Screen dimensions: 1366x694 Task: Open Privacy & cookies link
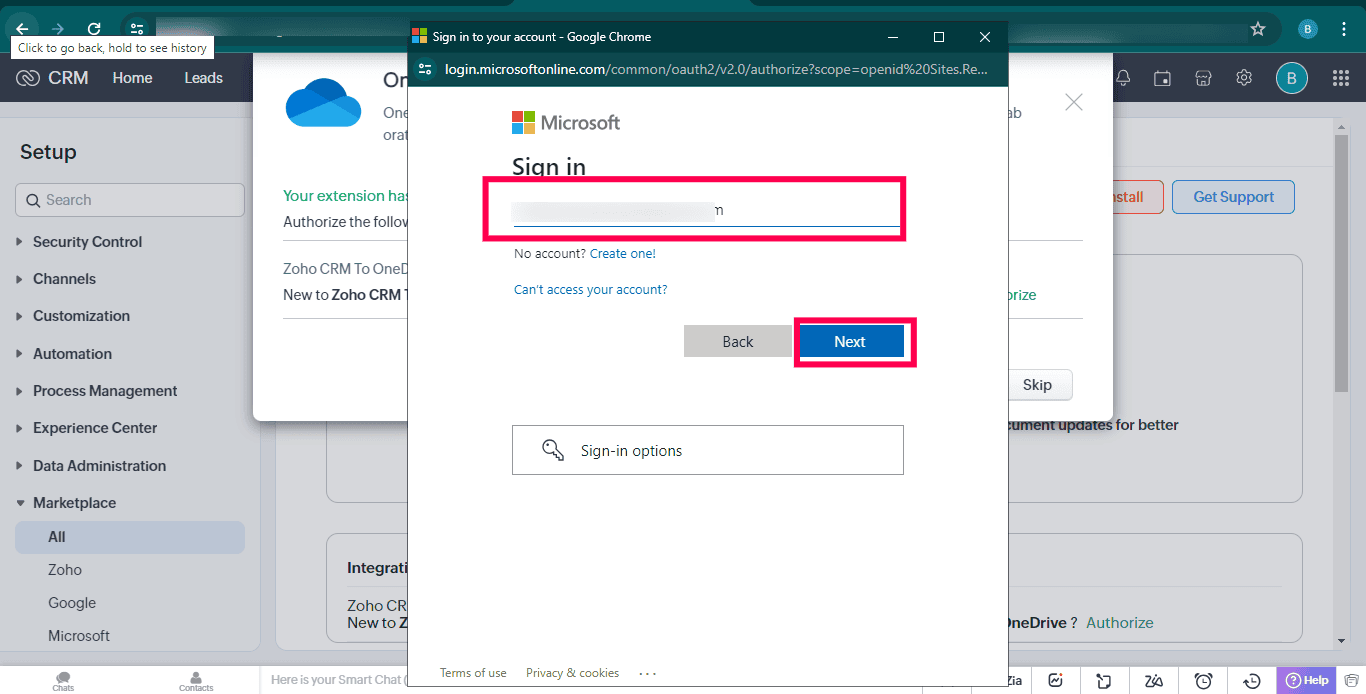click(572, 673)
